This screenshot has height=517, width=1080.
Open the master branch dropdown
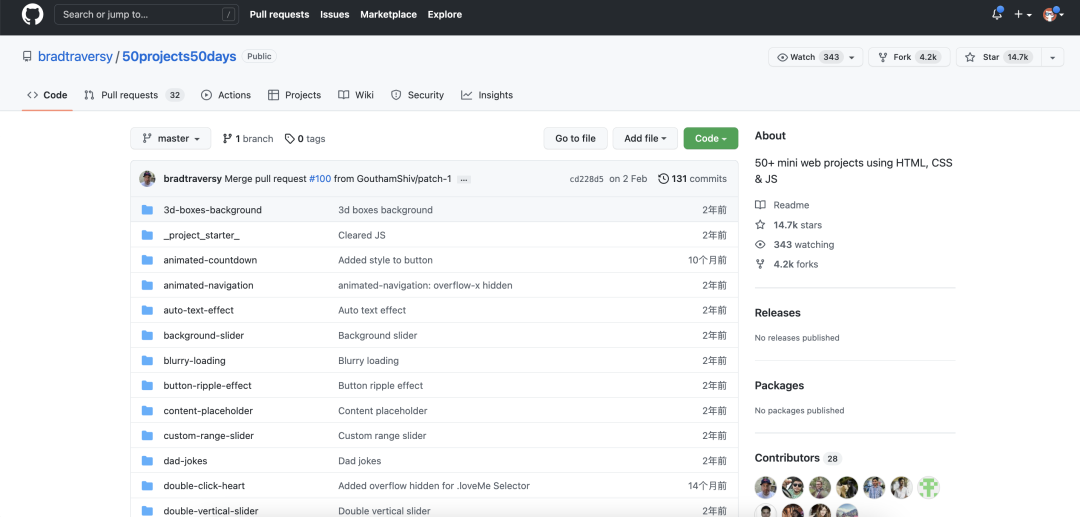(x=170, y=138)
